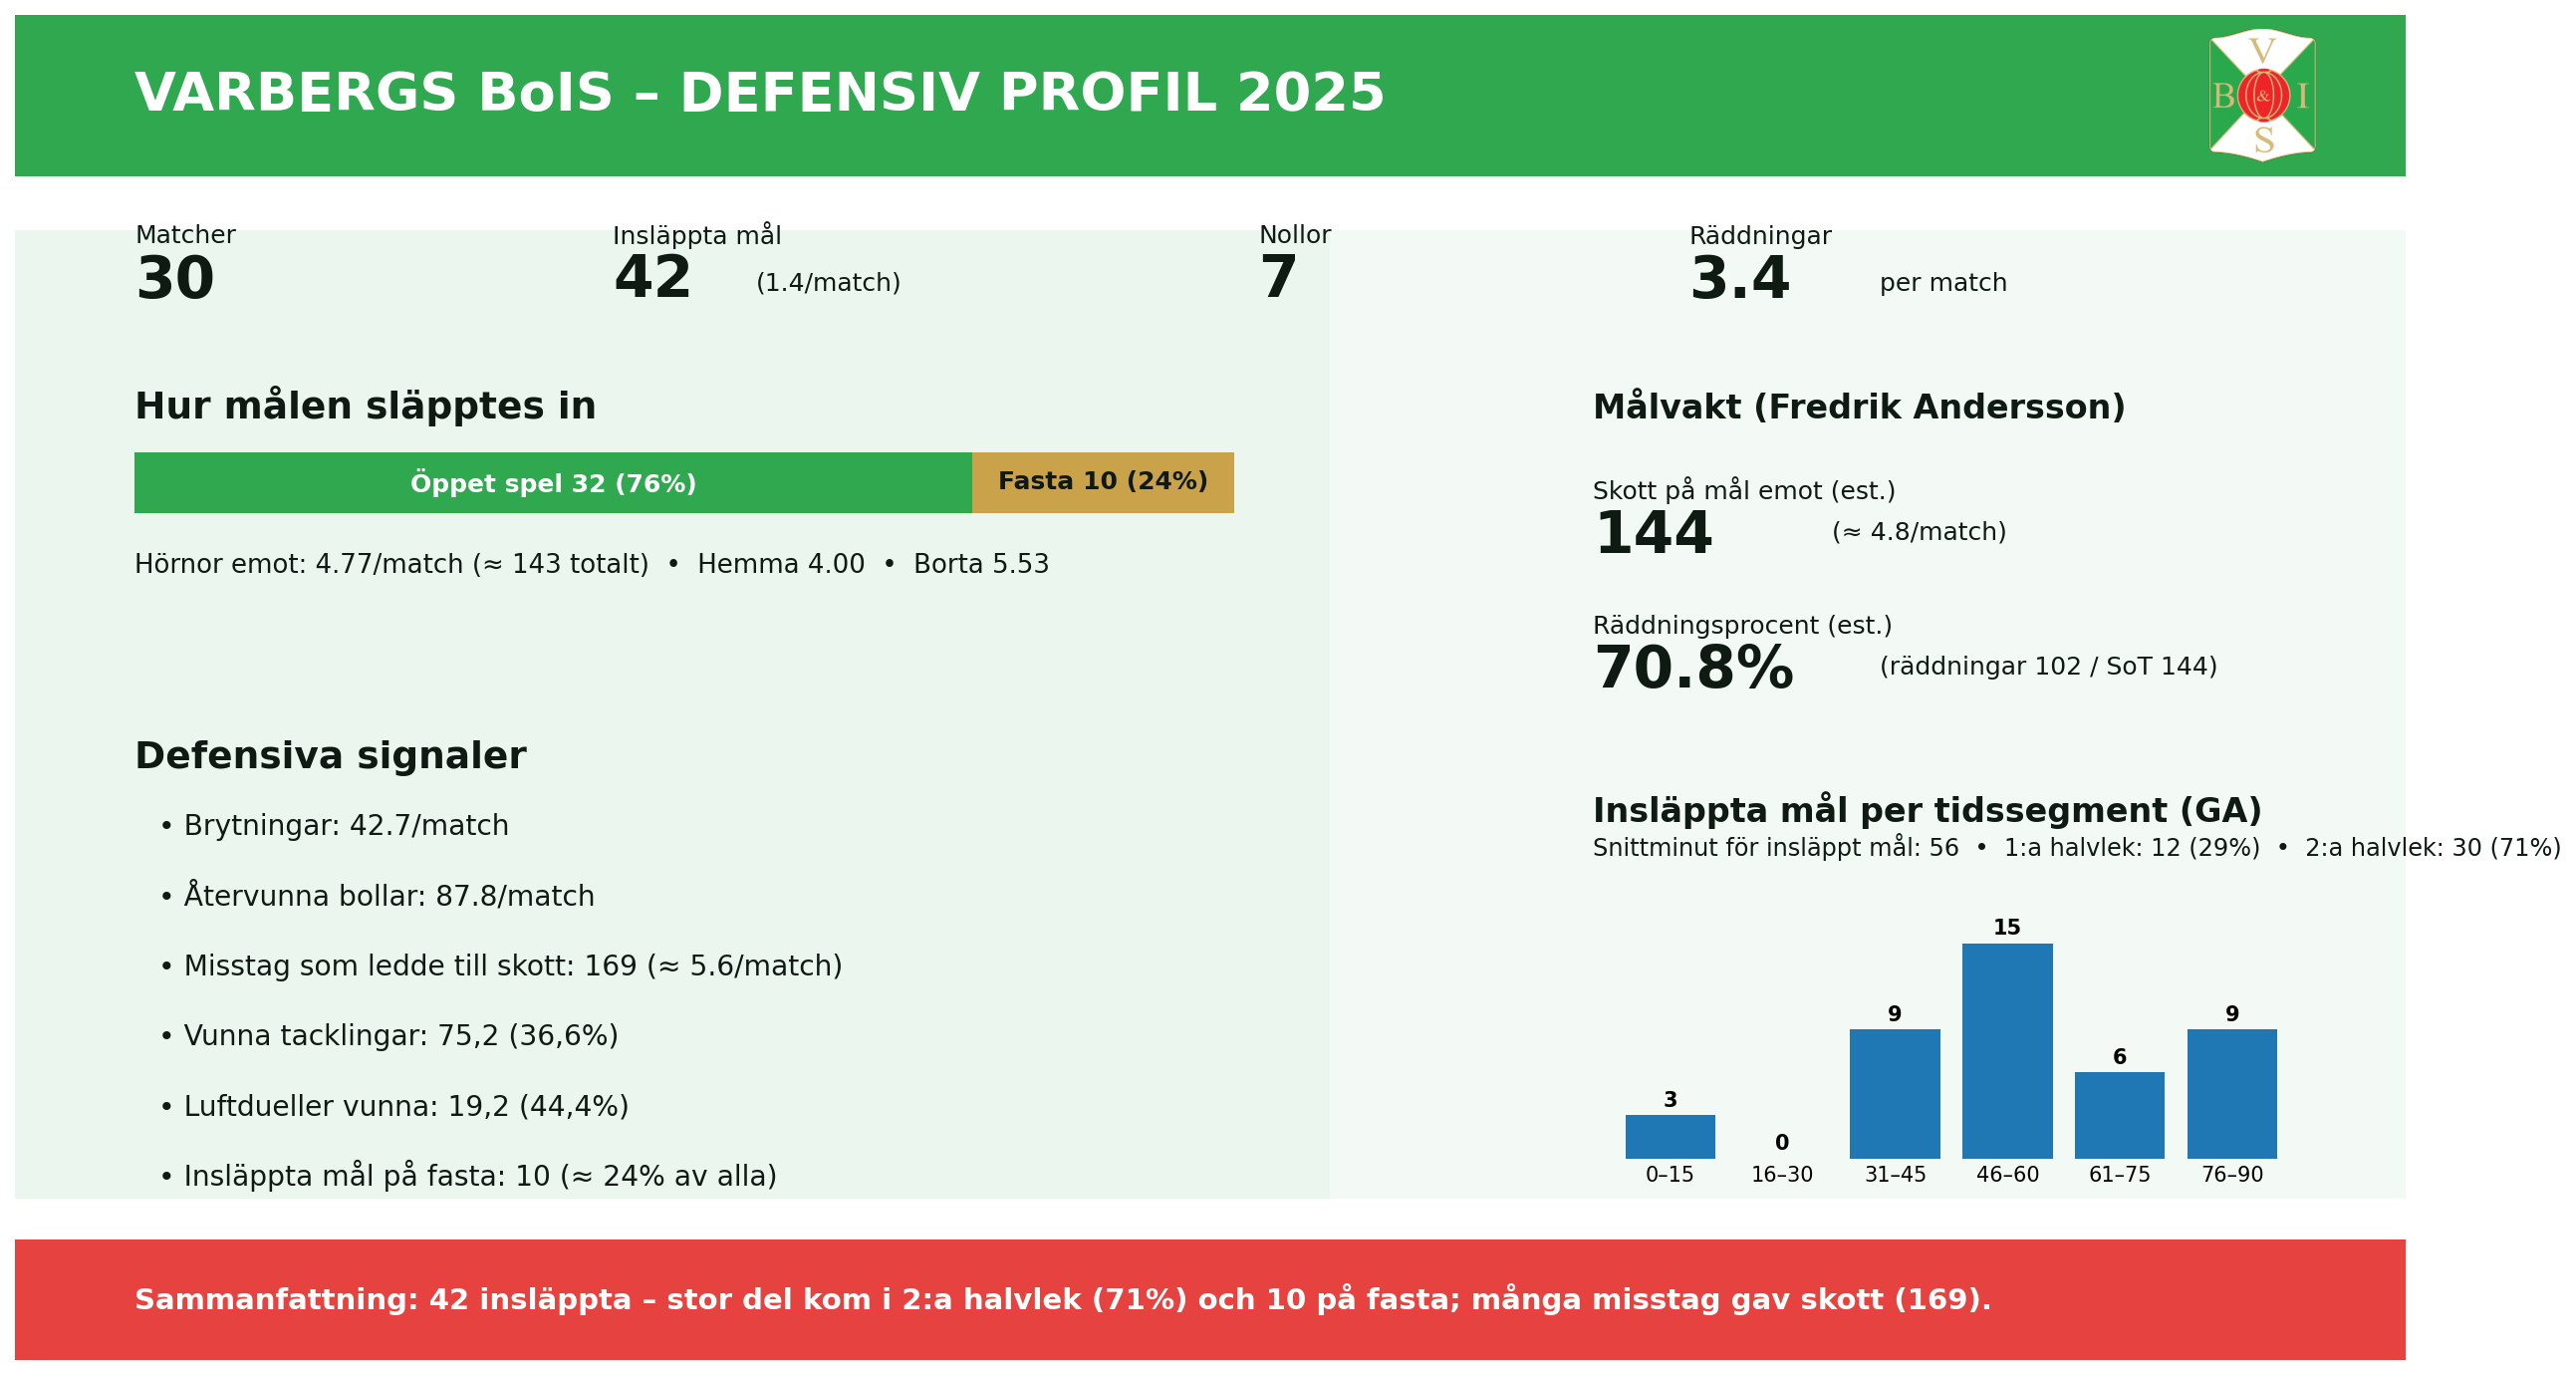This screenshot has height=1375, width=2576.
Task: Click the 144 shots on target figure
Action: click(x=1652, y=535)
